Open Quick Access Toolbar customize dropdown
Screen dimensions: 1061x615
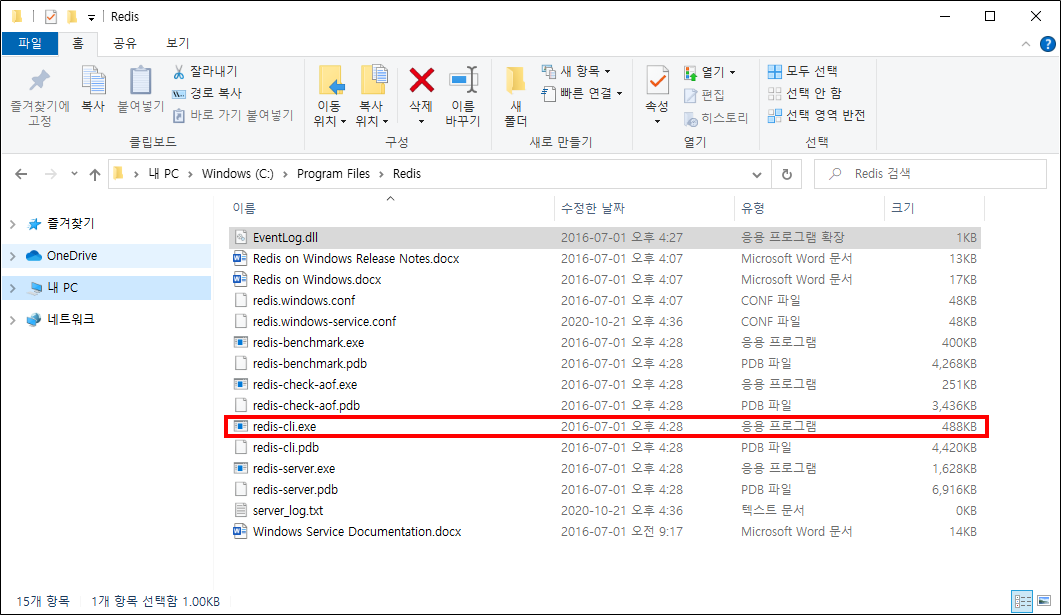click(x=91, y=17)
